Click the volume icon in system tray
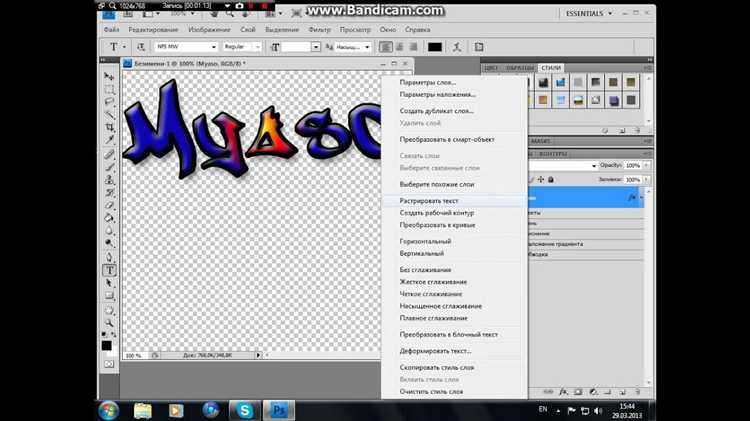 click(x=598, y=410)
